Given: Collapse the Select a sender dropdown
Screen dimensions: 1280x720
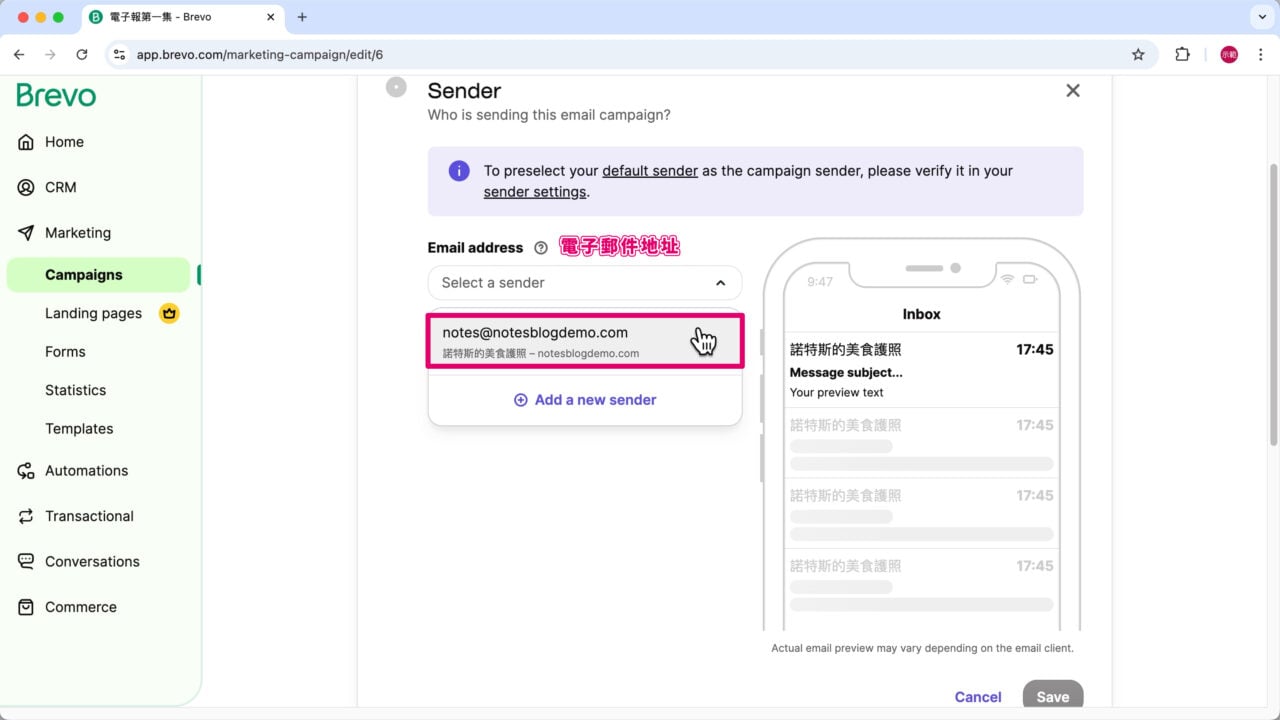Looking at the screenshot, I should coord(720,283).
